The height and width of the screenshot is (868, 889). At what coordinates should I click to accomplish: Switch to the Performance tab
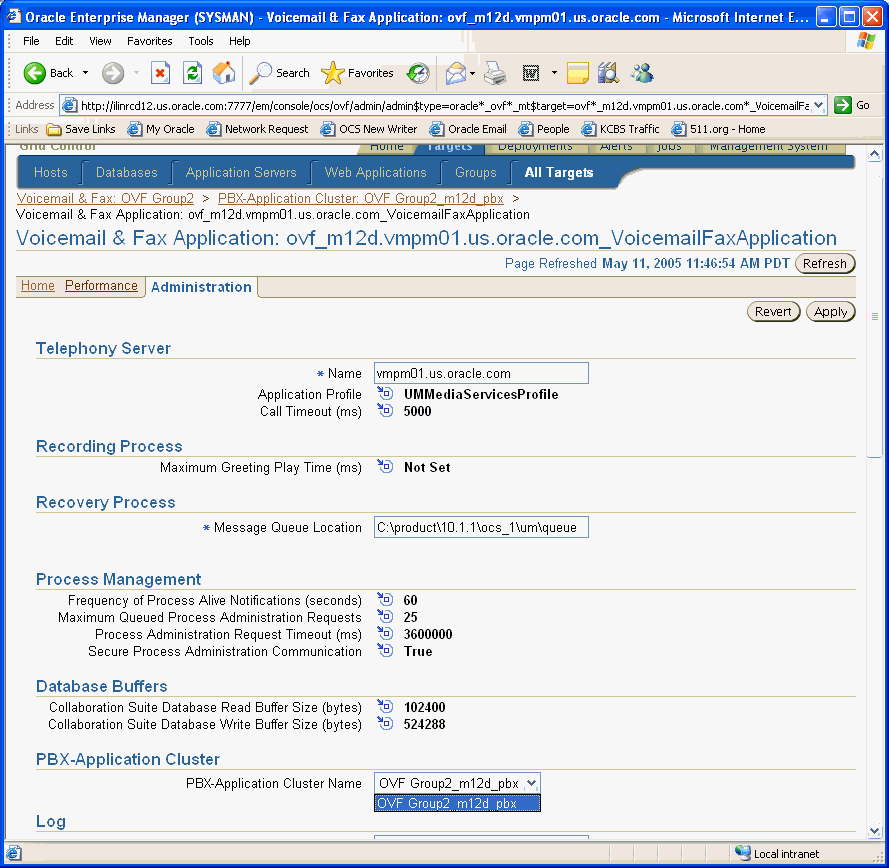coord(101,287)
